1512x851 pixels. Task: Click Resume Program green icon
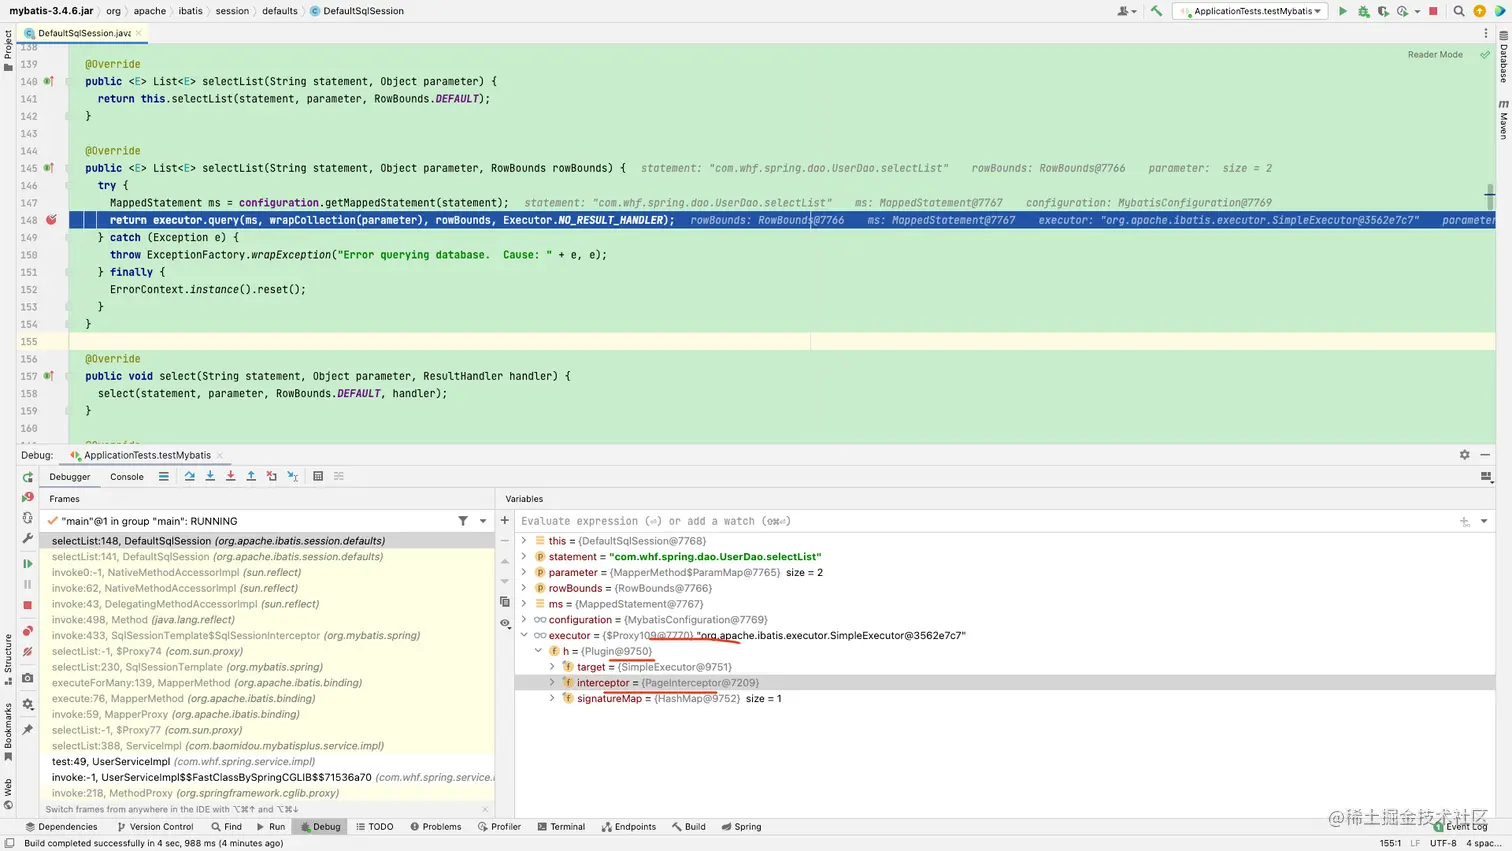click(28, 564)
